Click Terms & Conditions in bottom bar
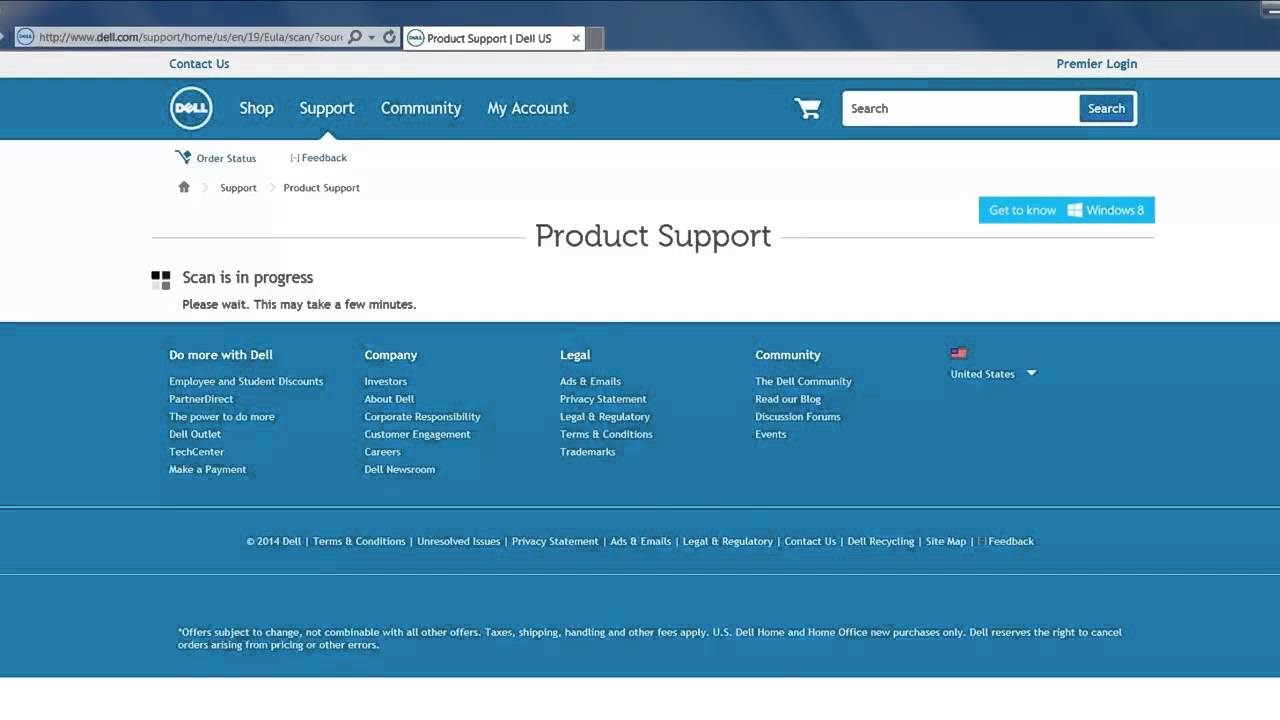Image resolution: width=1280 pixels, height=720 pixels. tap(359, 541)
